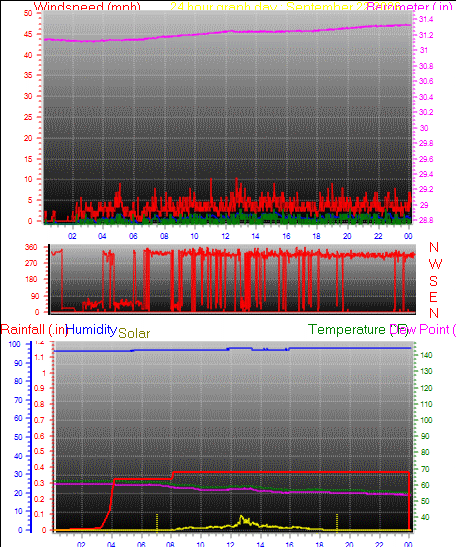Screen dimensions: 456x547
Task: Click hour 06 under the windspeed graph
Action: point(133,236)
